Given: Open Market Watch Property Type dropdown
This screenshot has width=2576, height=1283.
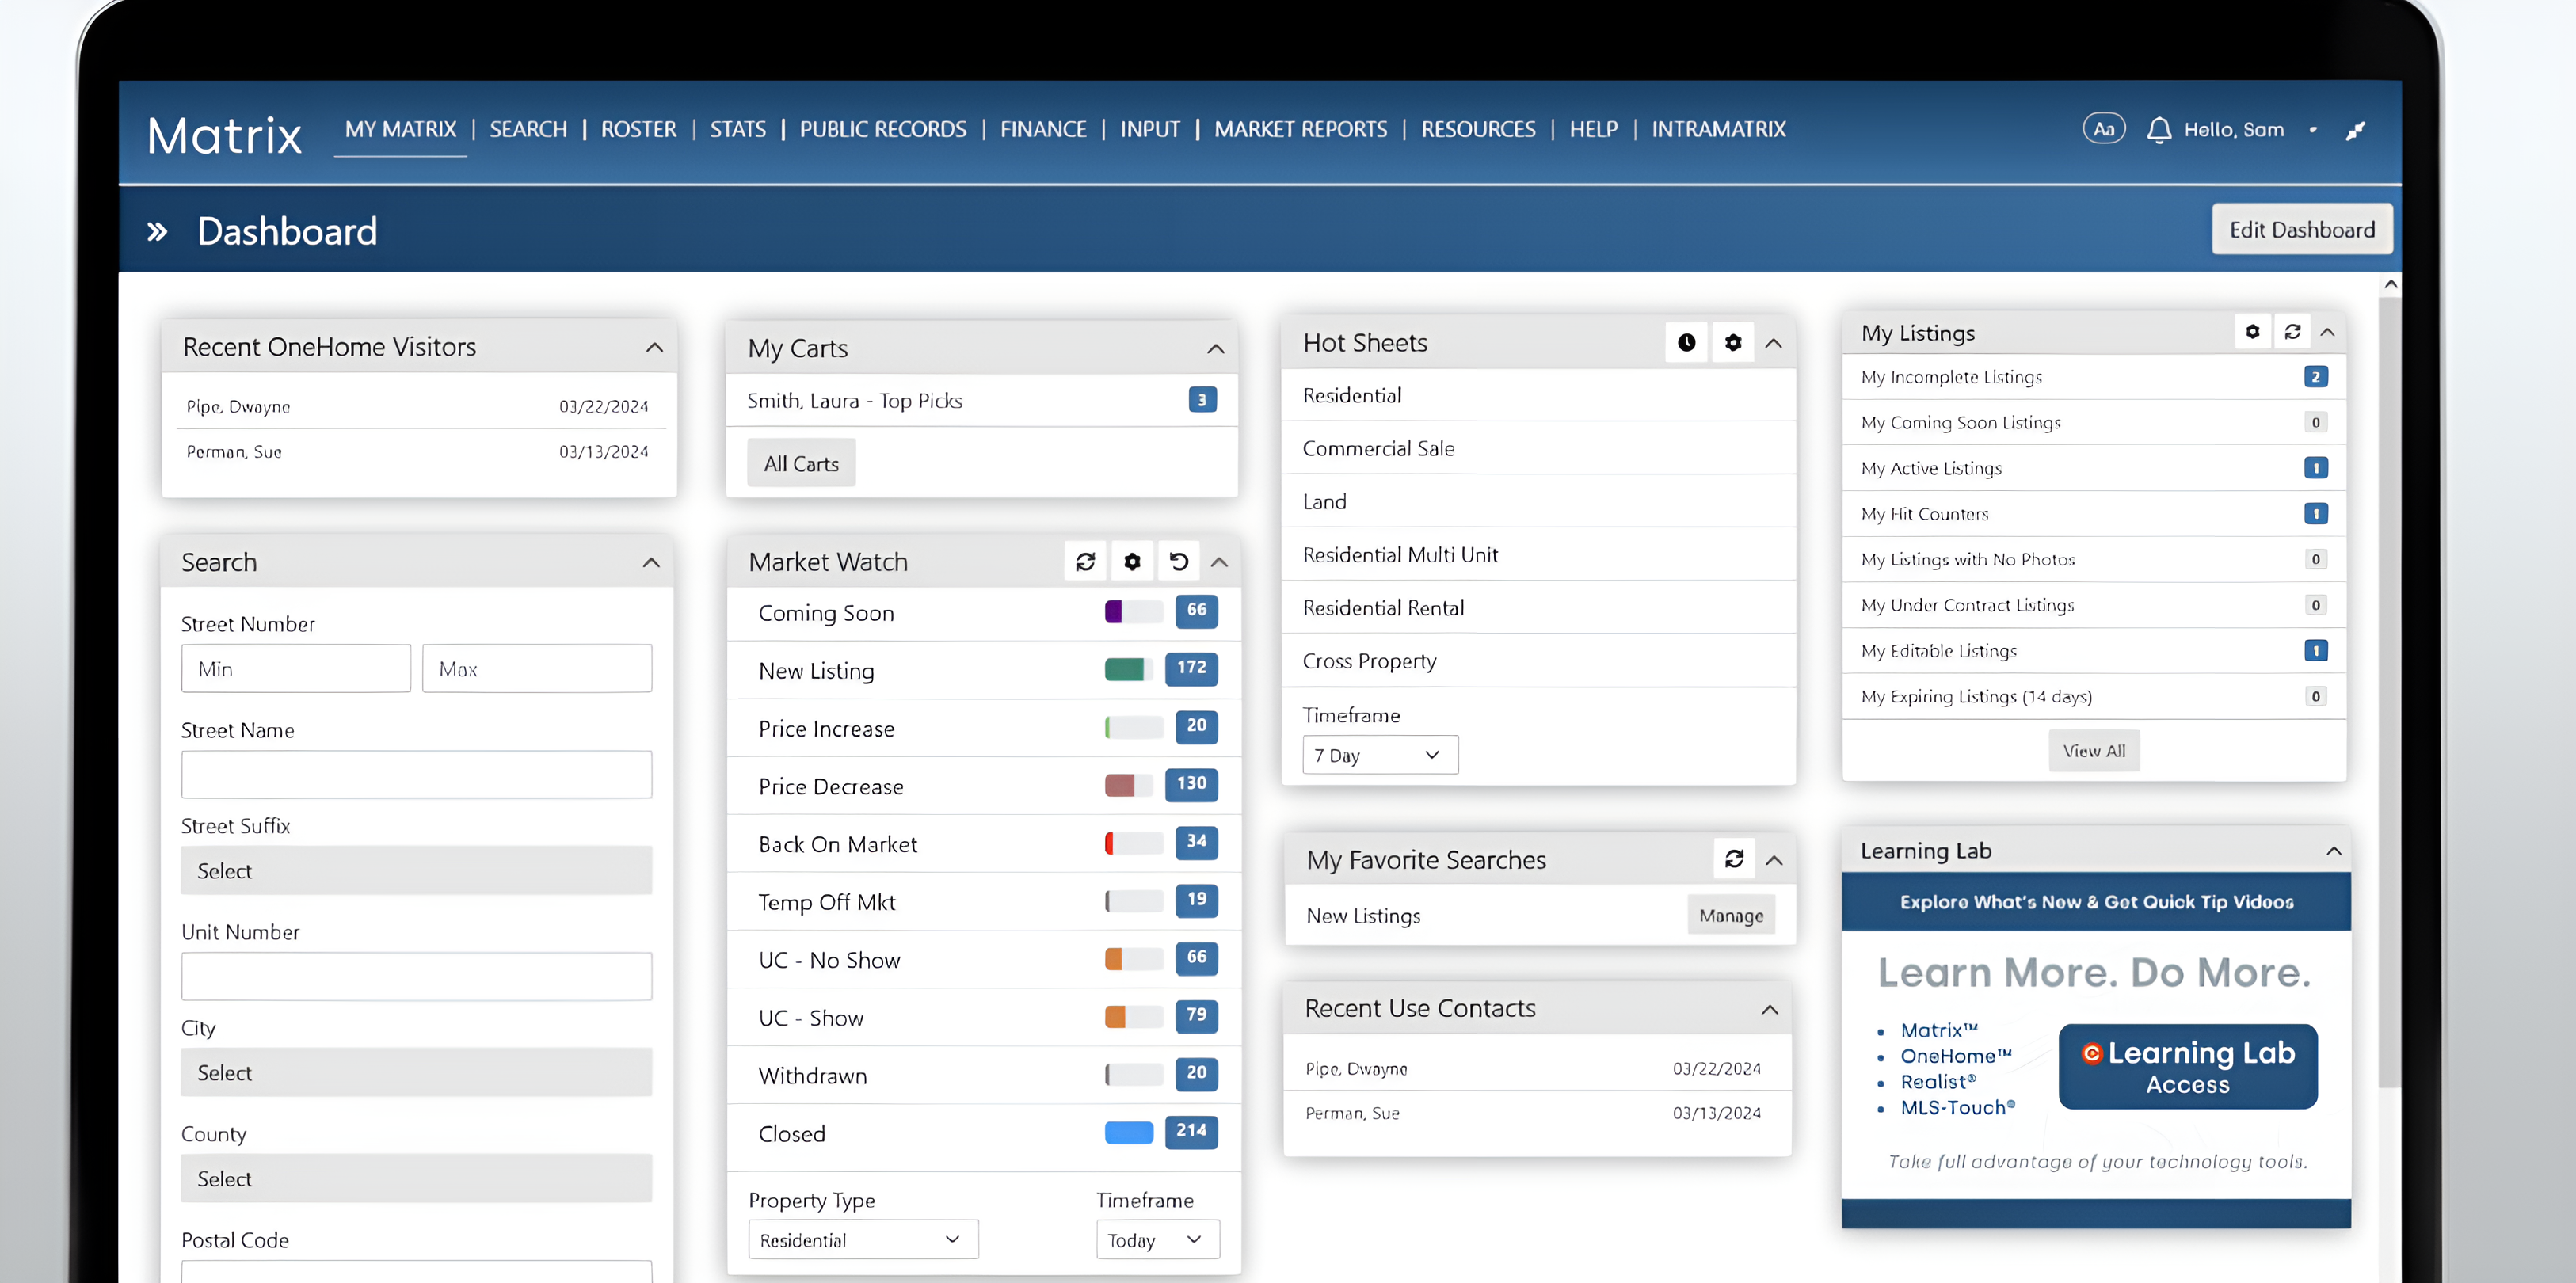Looking at the screenshot, I should 863,1239.
